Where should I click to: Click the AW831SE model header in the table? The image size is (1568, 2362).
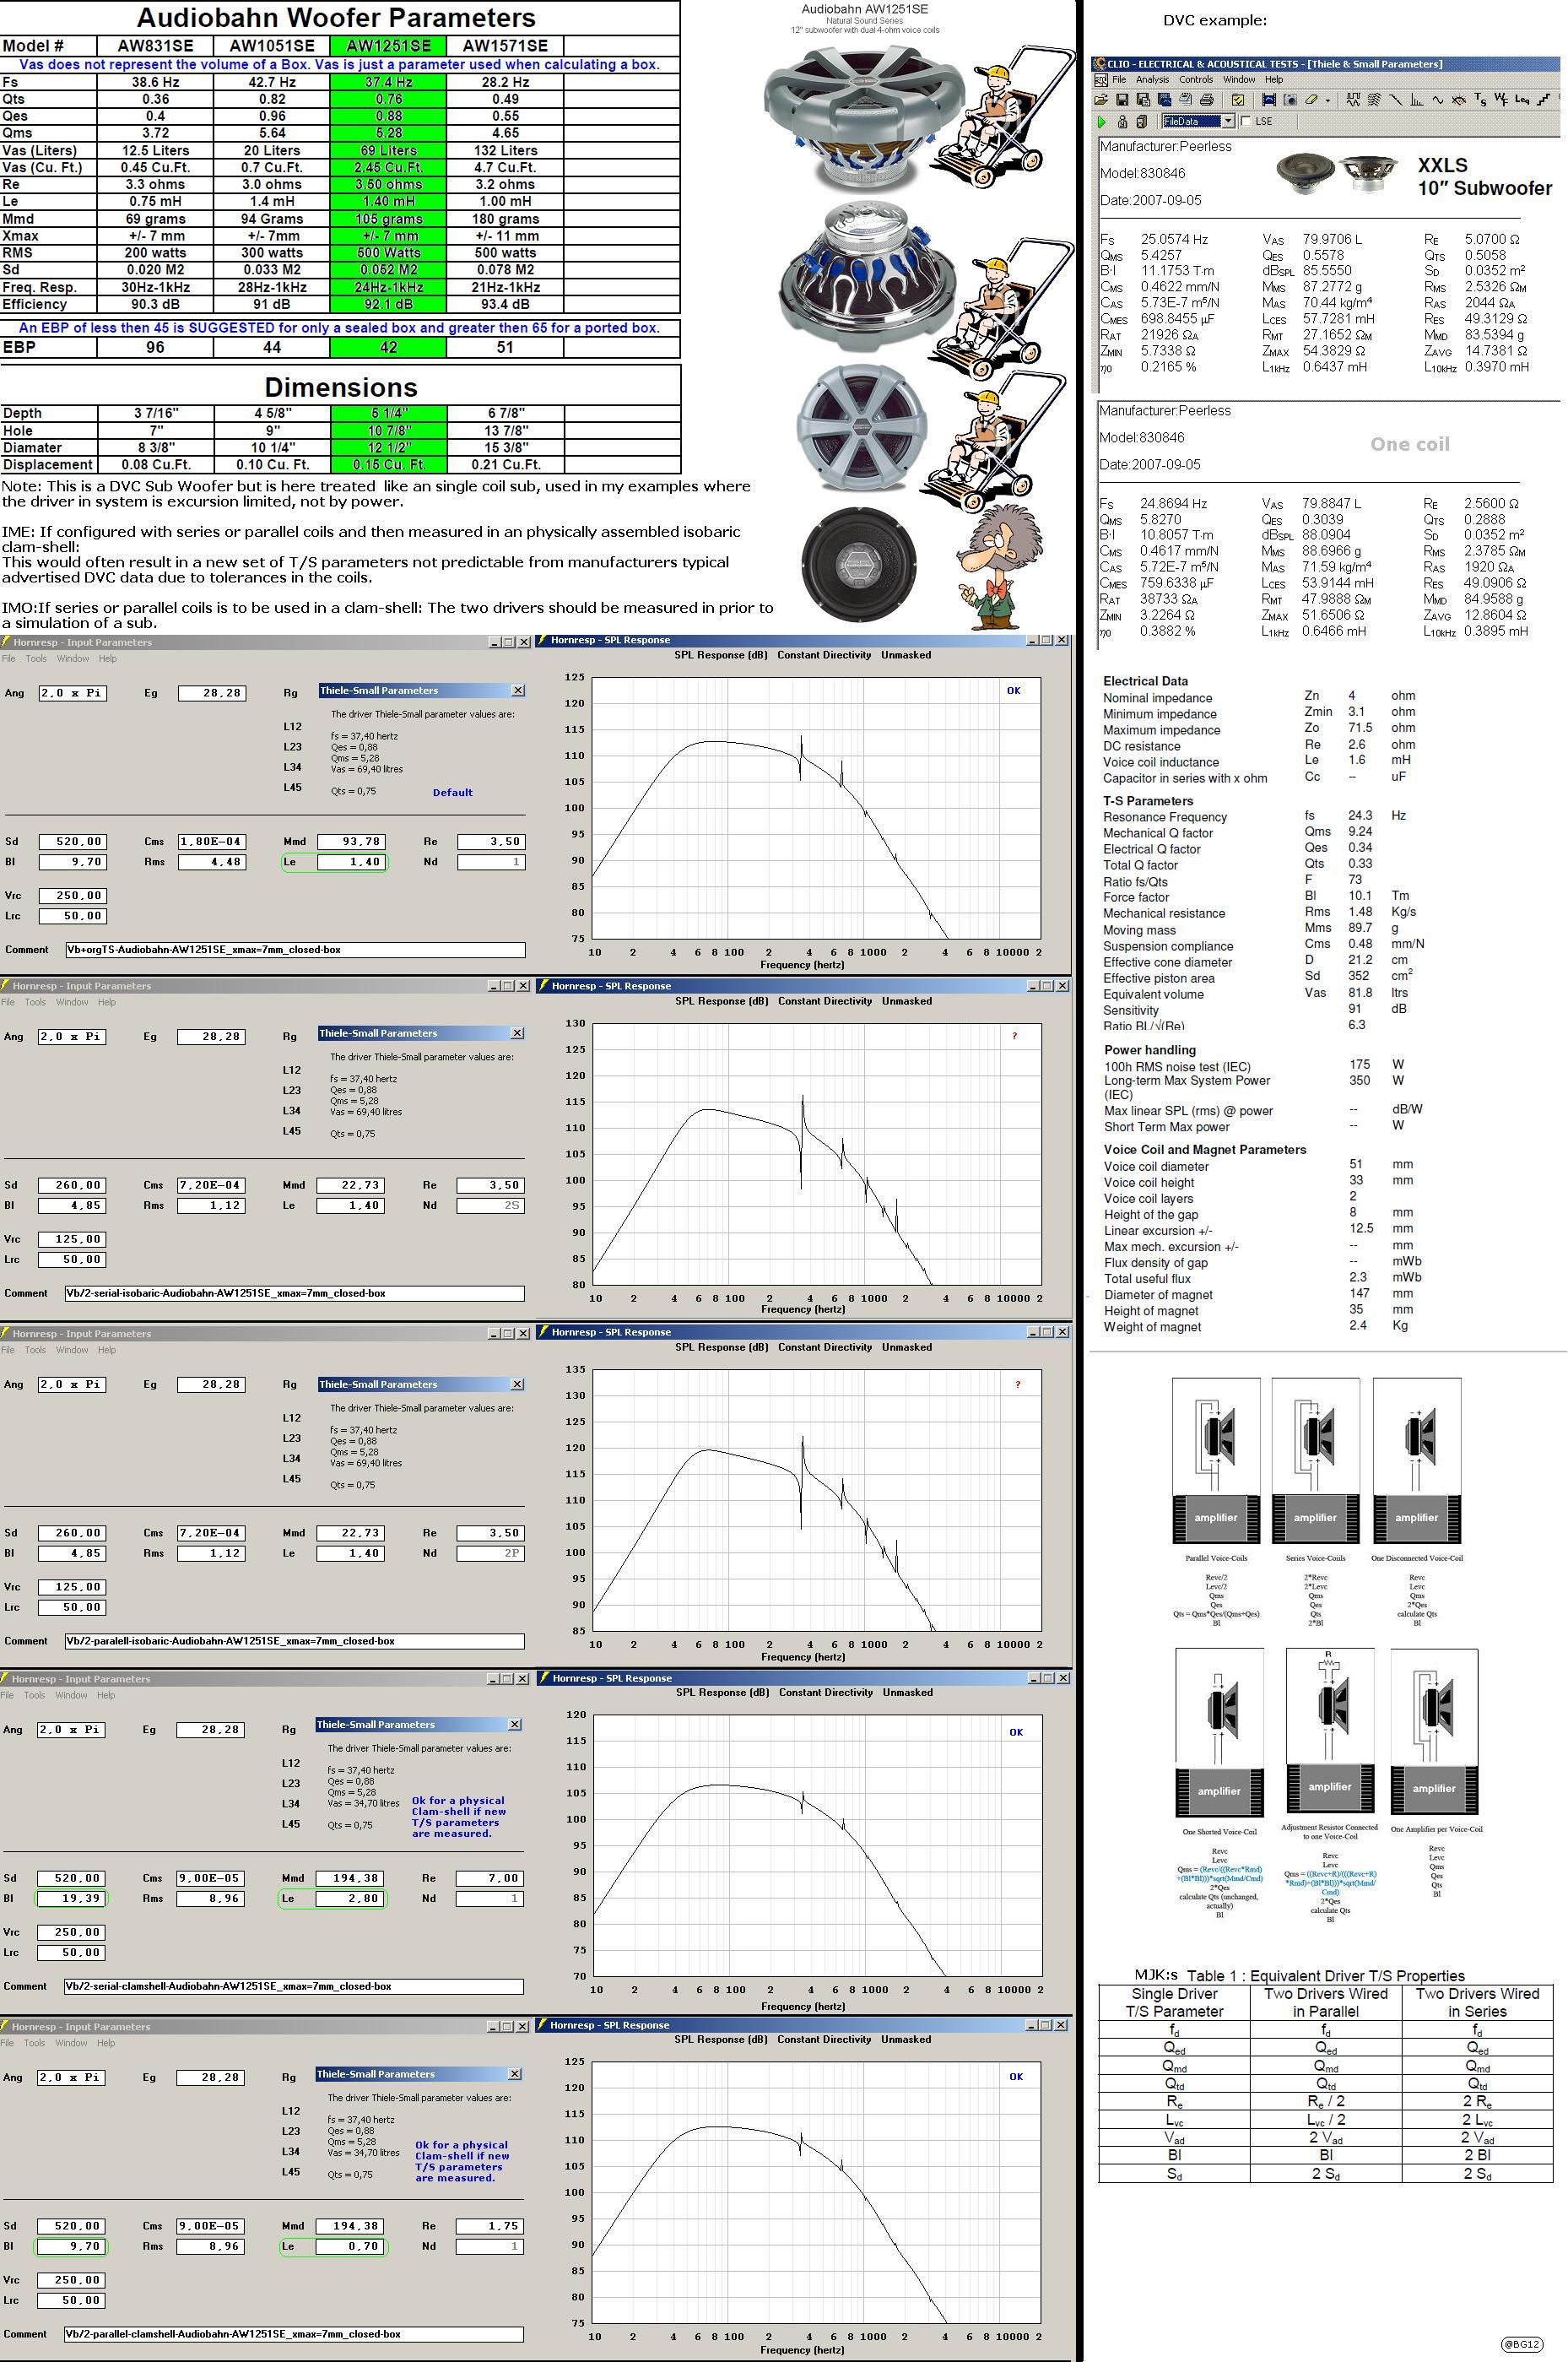pos(155,46)
